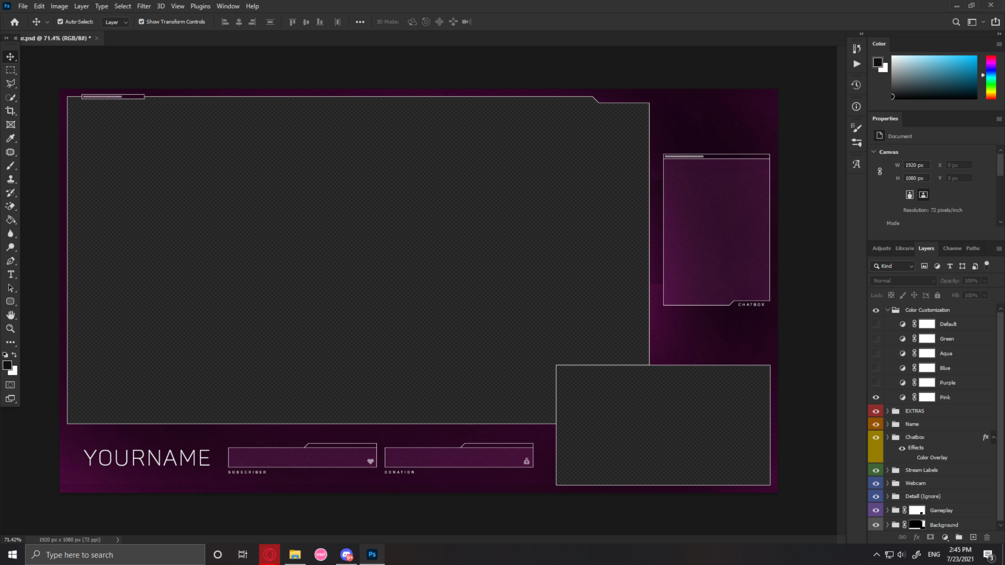Select the Pen tool
Screen dimensions: 1005x565
click(11, 261)
